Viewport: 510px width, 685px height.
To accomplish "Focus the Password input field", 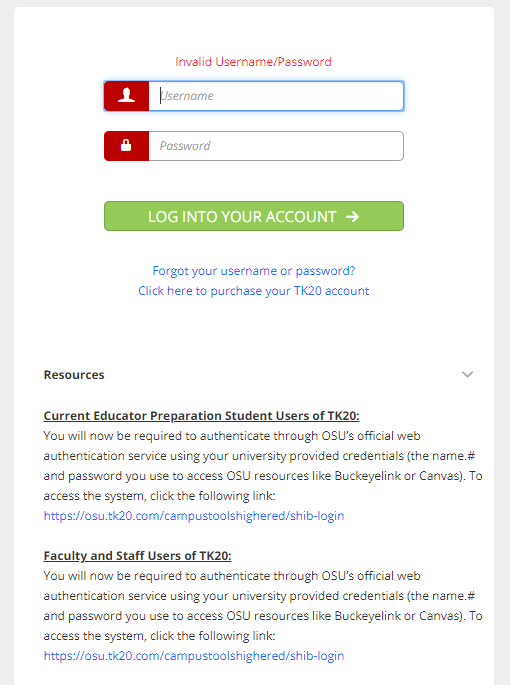I will coord(276,146).
